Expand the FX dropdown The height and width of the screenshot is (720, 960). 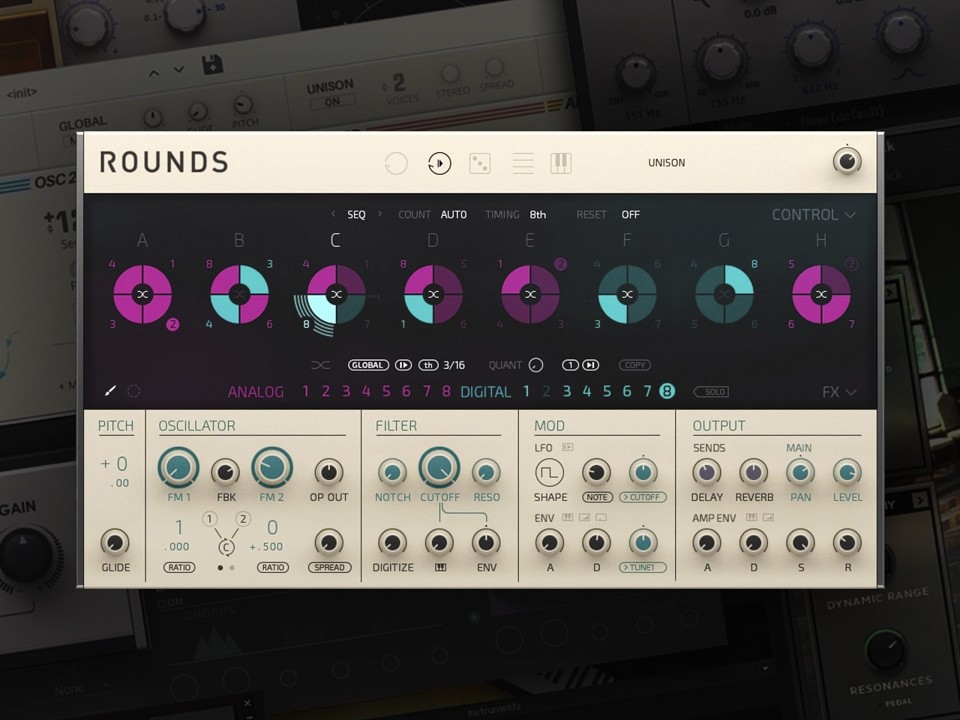(839, 392)
